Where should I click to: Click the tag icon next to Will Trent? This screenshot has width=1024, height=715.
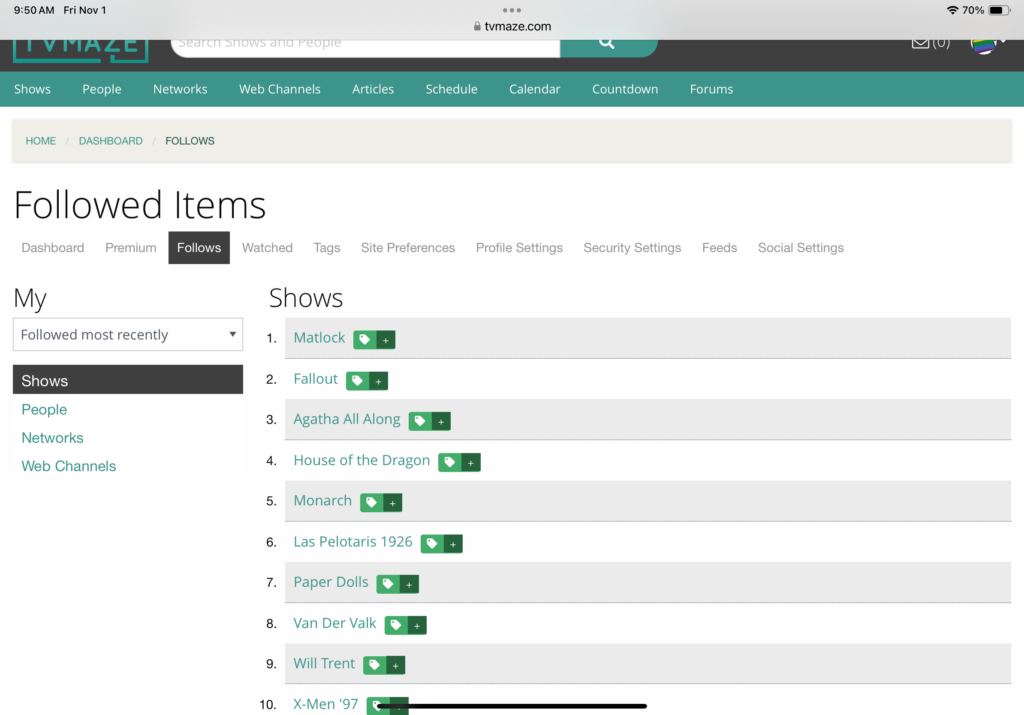point(374,665)
